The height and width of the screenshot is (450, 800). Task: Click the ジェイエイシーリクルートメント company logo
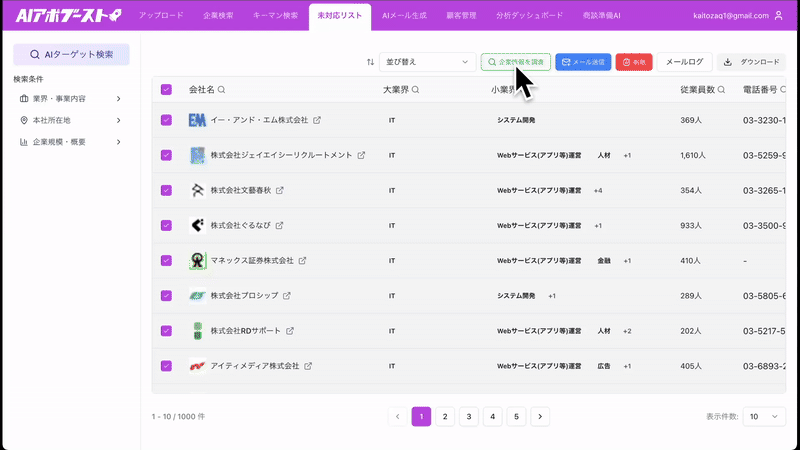click(197, 155)
